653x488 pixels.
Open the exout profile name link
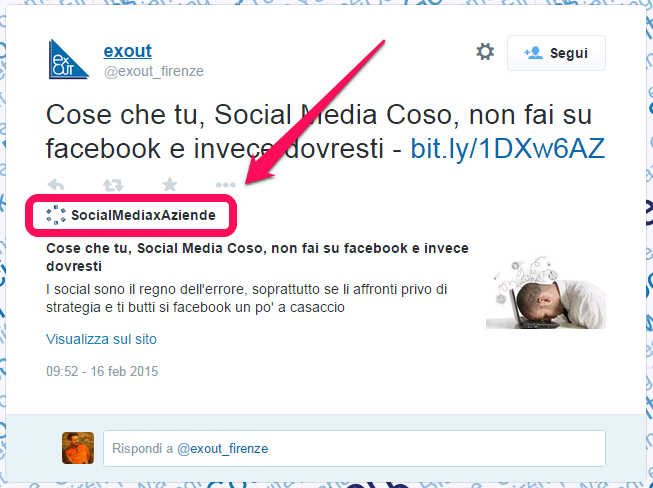127,51
